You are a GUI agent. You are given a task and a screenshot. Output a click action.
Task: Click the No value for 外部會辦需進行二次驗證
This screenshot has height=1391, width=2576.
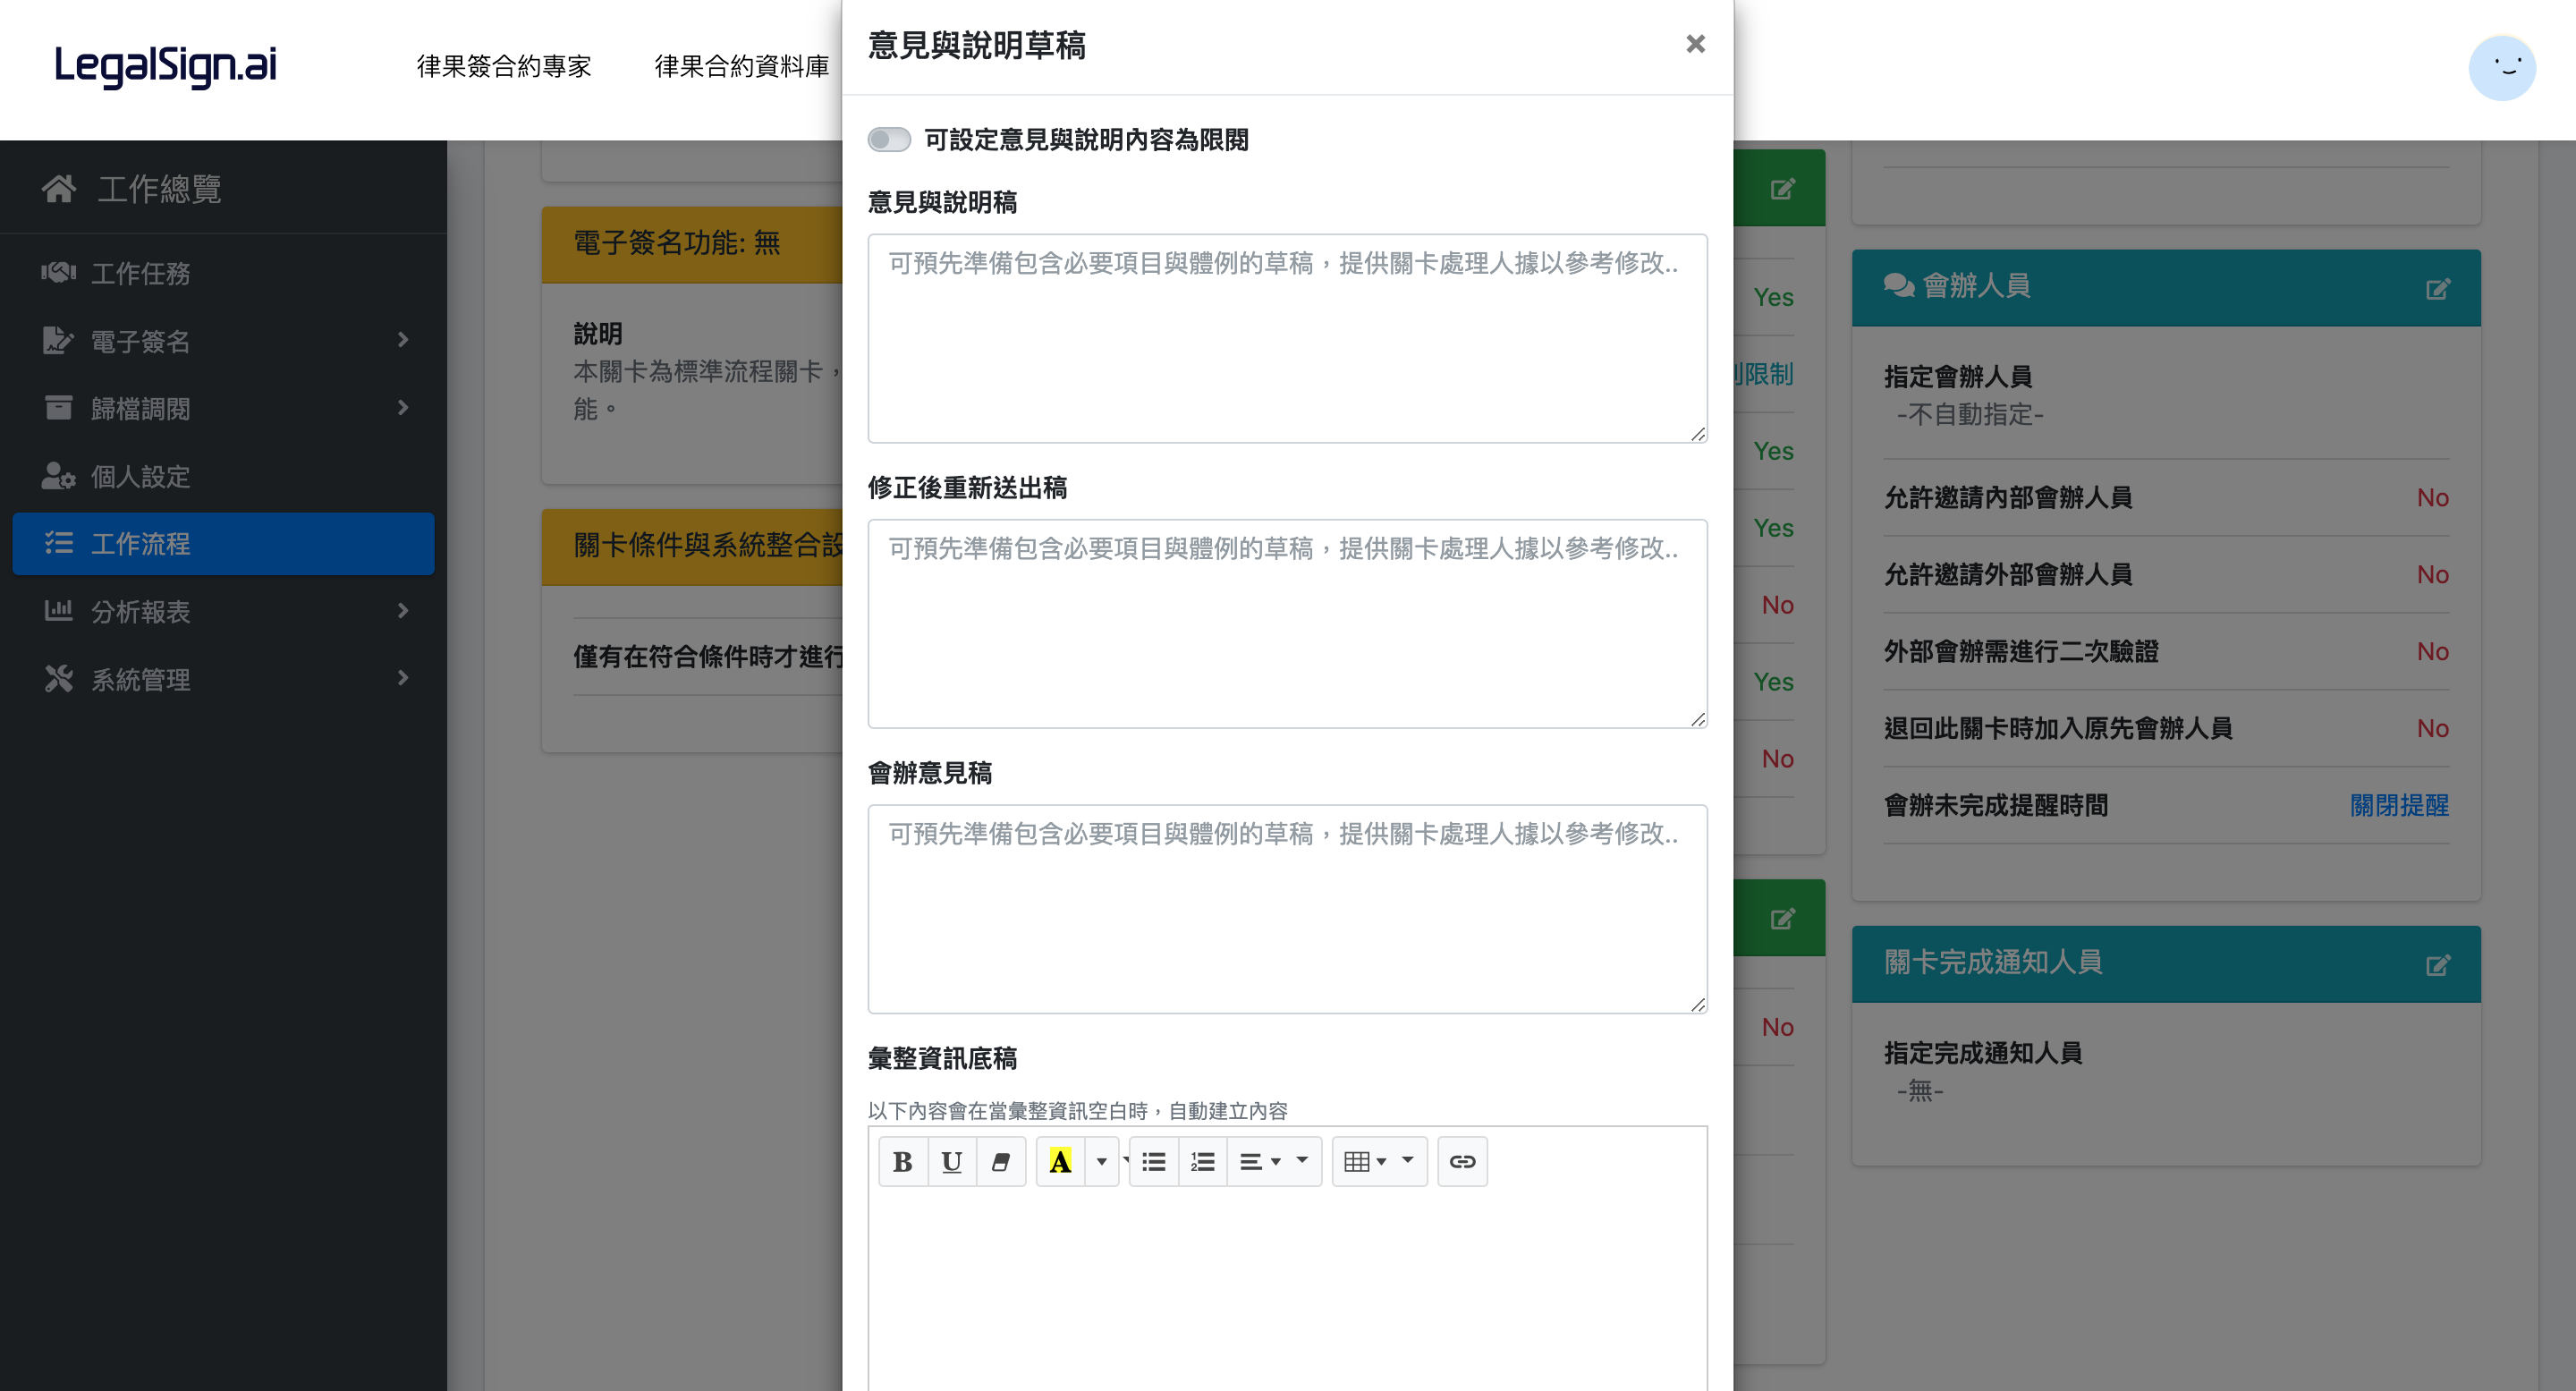pos(2432,651)
